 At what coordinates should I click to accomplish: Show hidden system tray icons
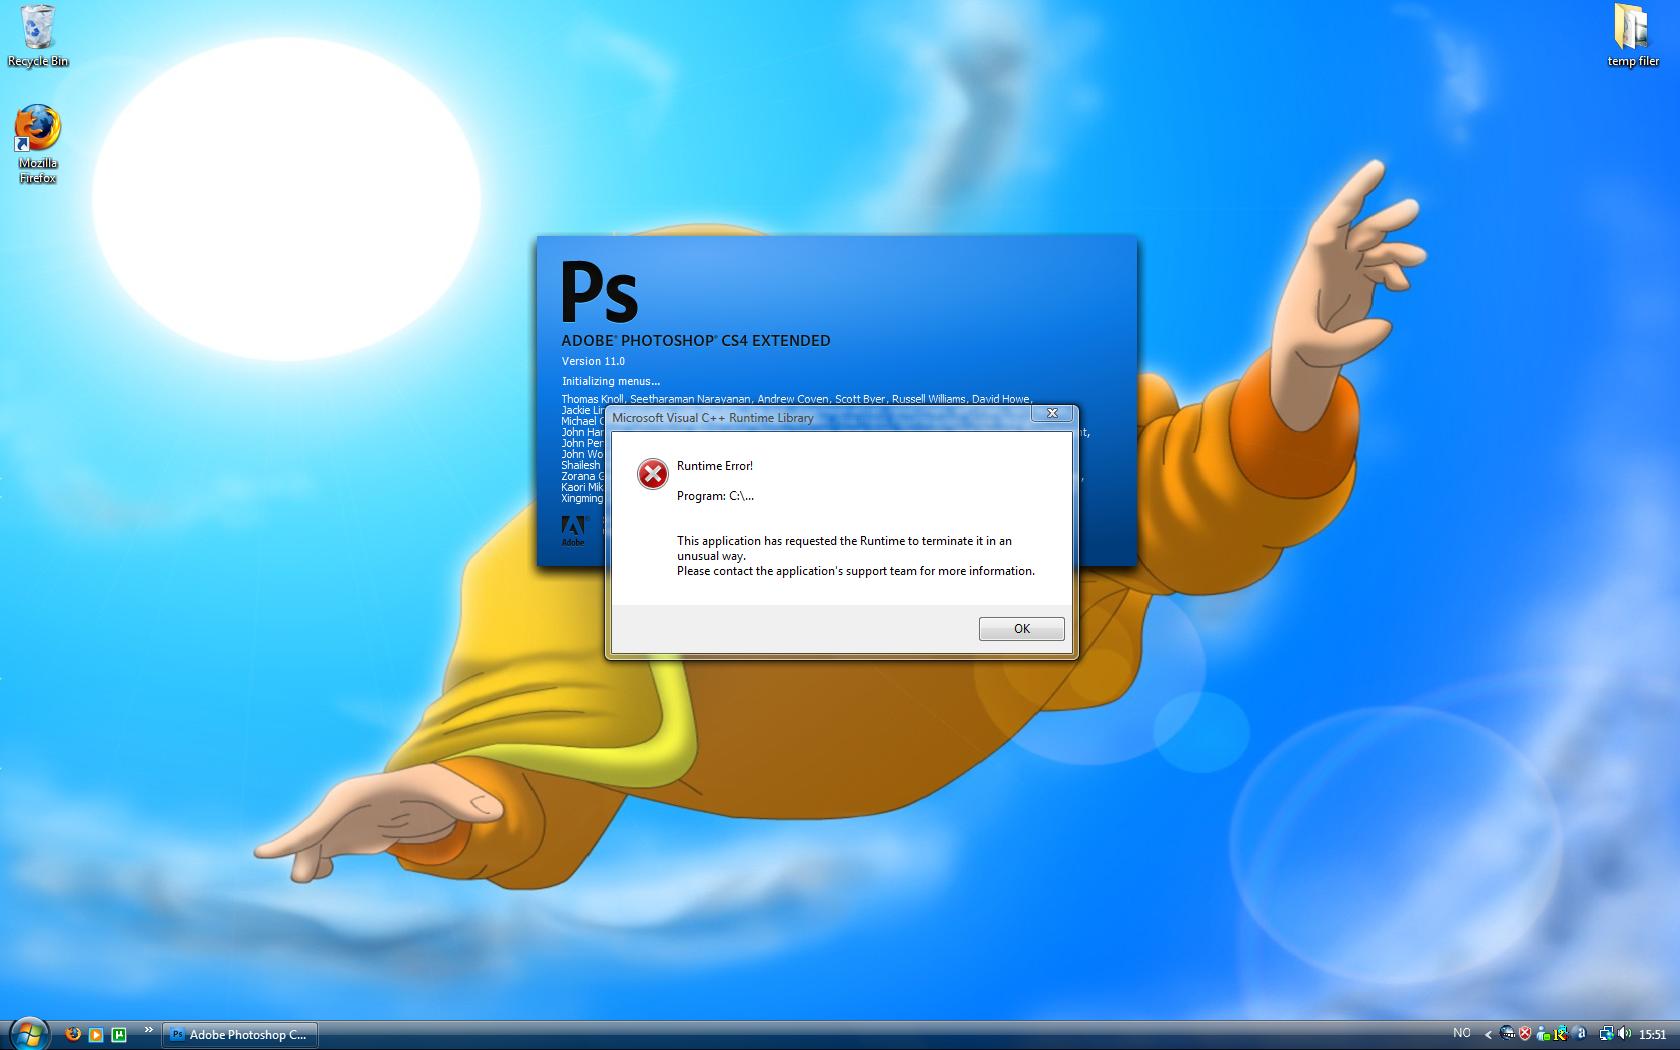[1488, 1034]
